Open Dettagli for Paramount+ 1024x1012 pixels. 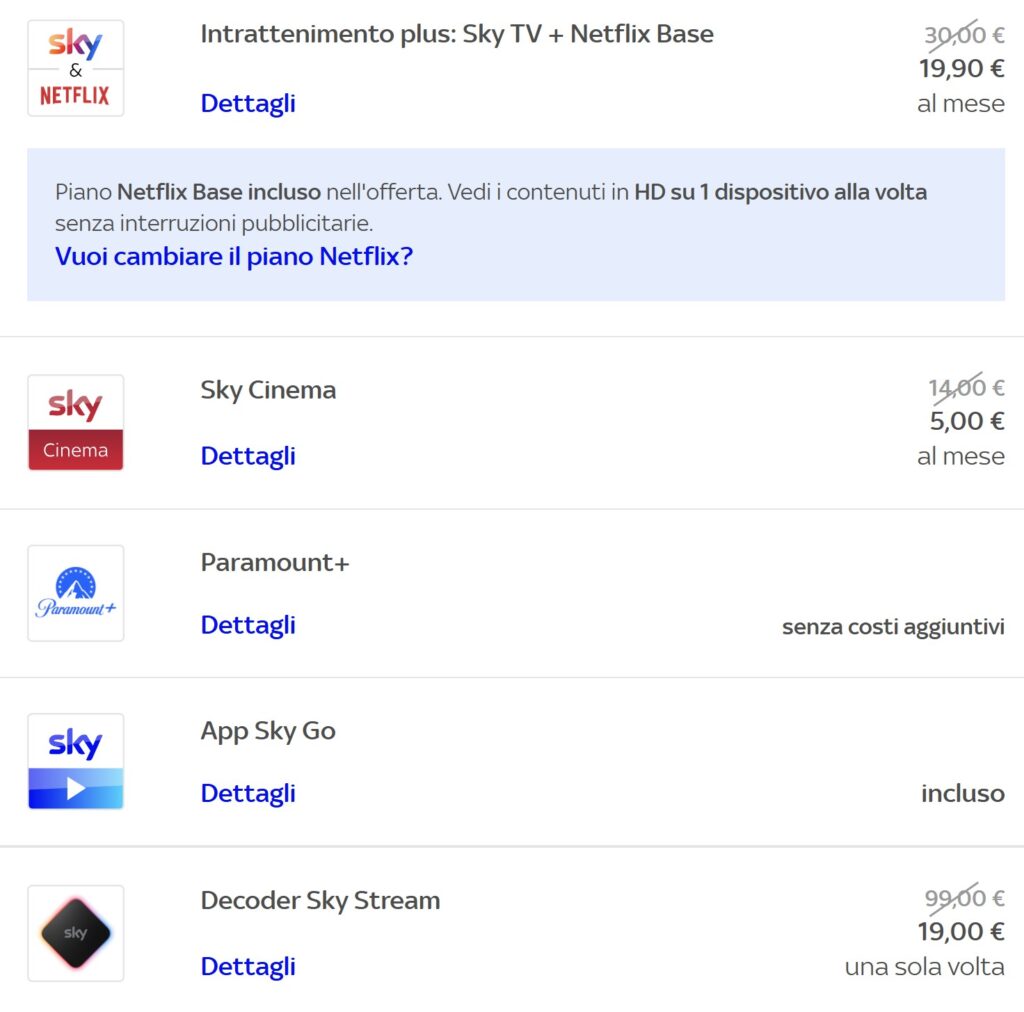click(247, 625)
